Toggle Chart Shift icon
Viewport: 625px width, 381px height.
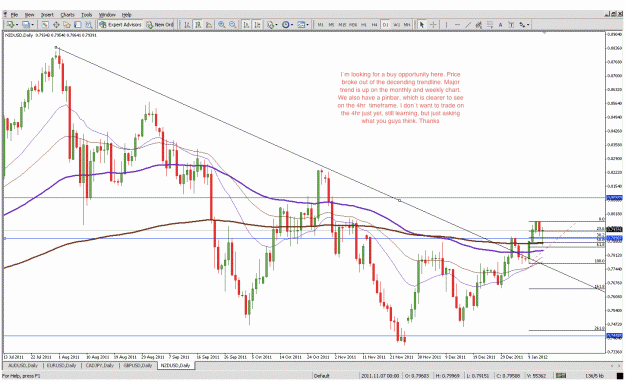point(257,25)
